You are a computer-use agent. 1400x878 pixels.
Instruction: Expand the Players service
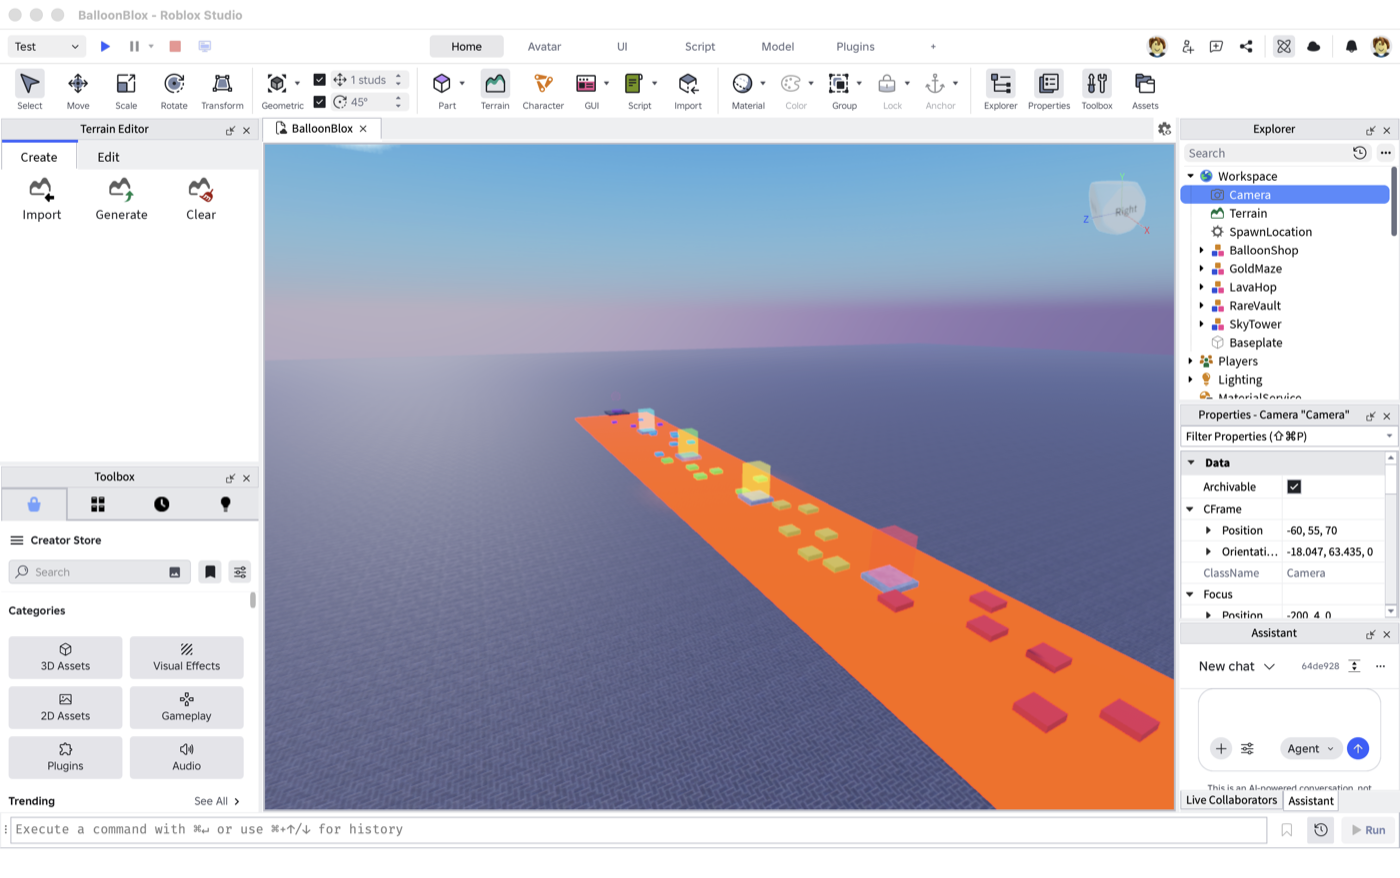1190,362
